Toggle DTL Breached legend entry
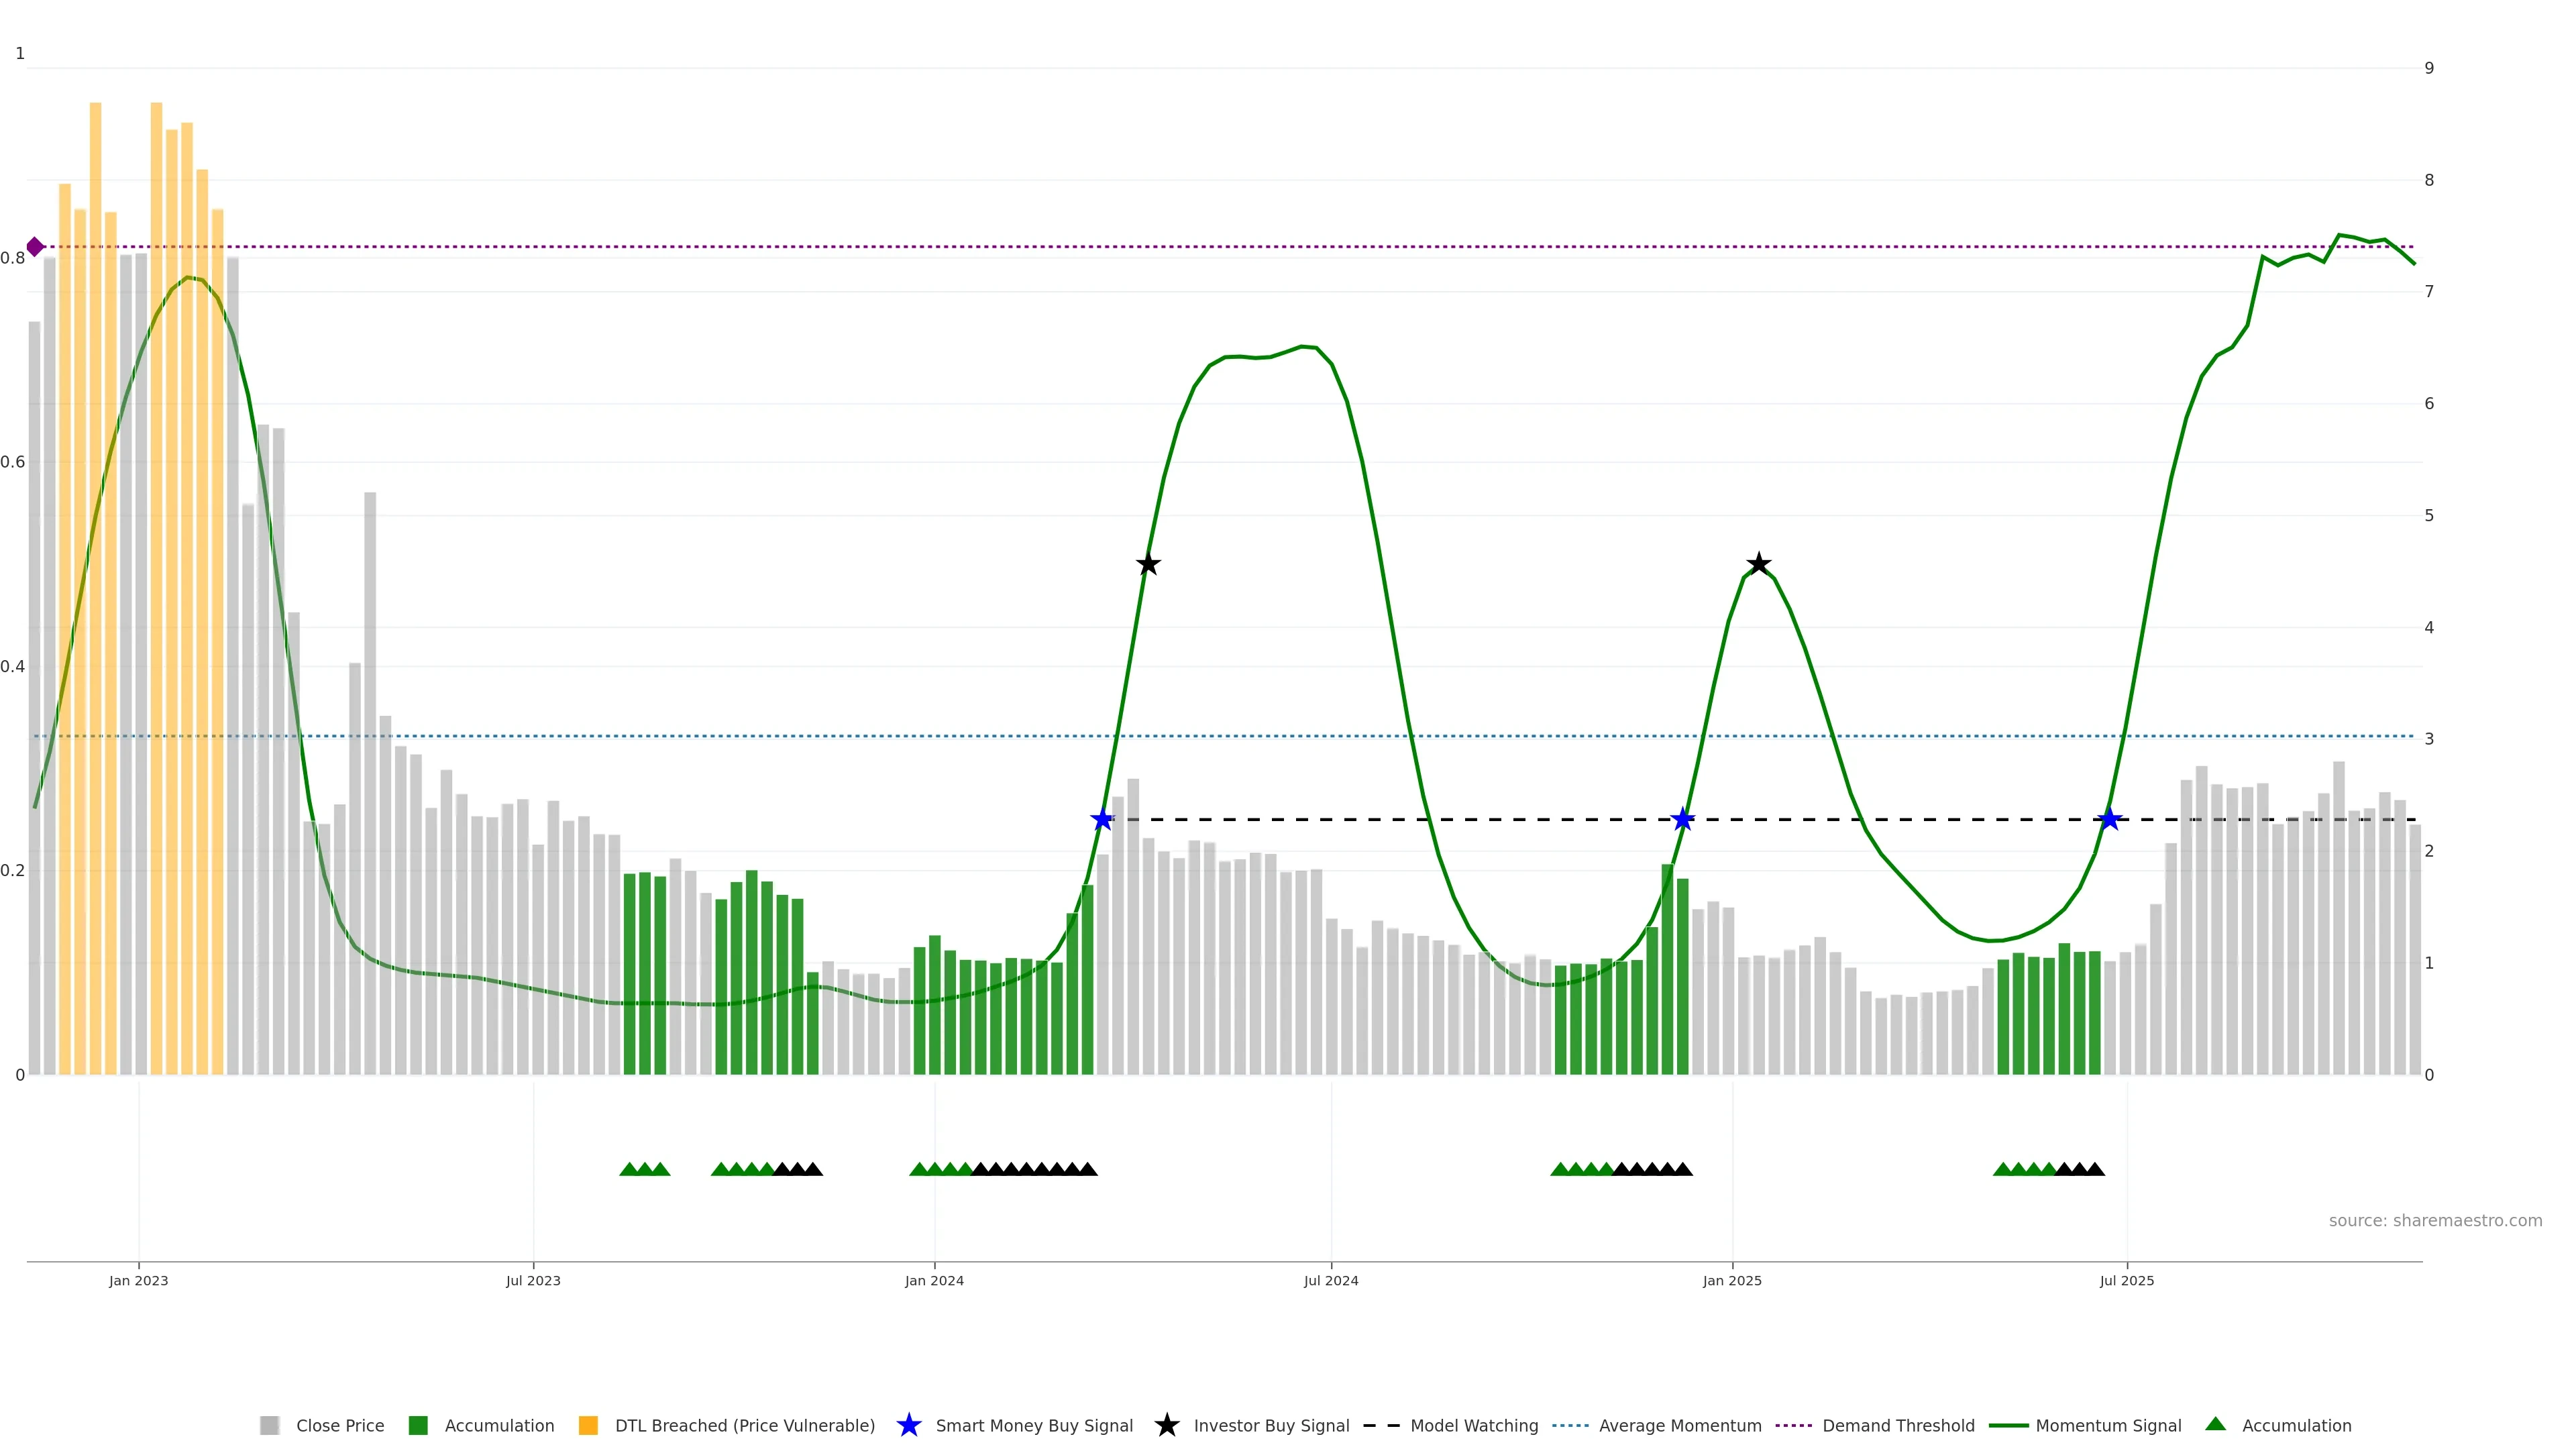 (744, 1425)
